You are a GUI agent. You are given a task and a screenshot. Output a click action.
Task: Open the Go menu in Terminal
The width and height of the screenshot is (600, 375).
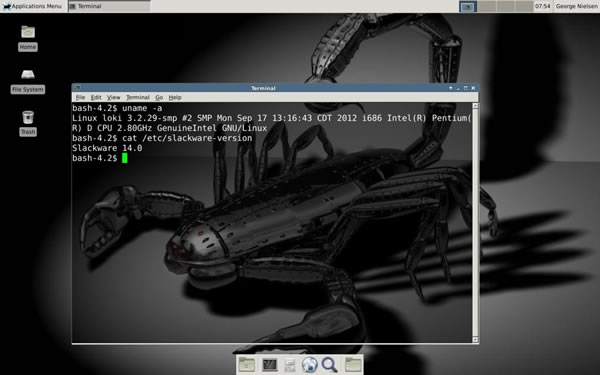(159, 98)
